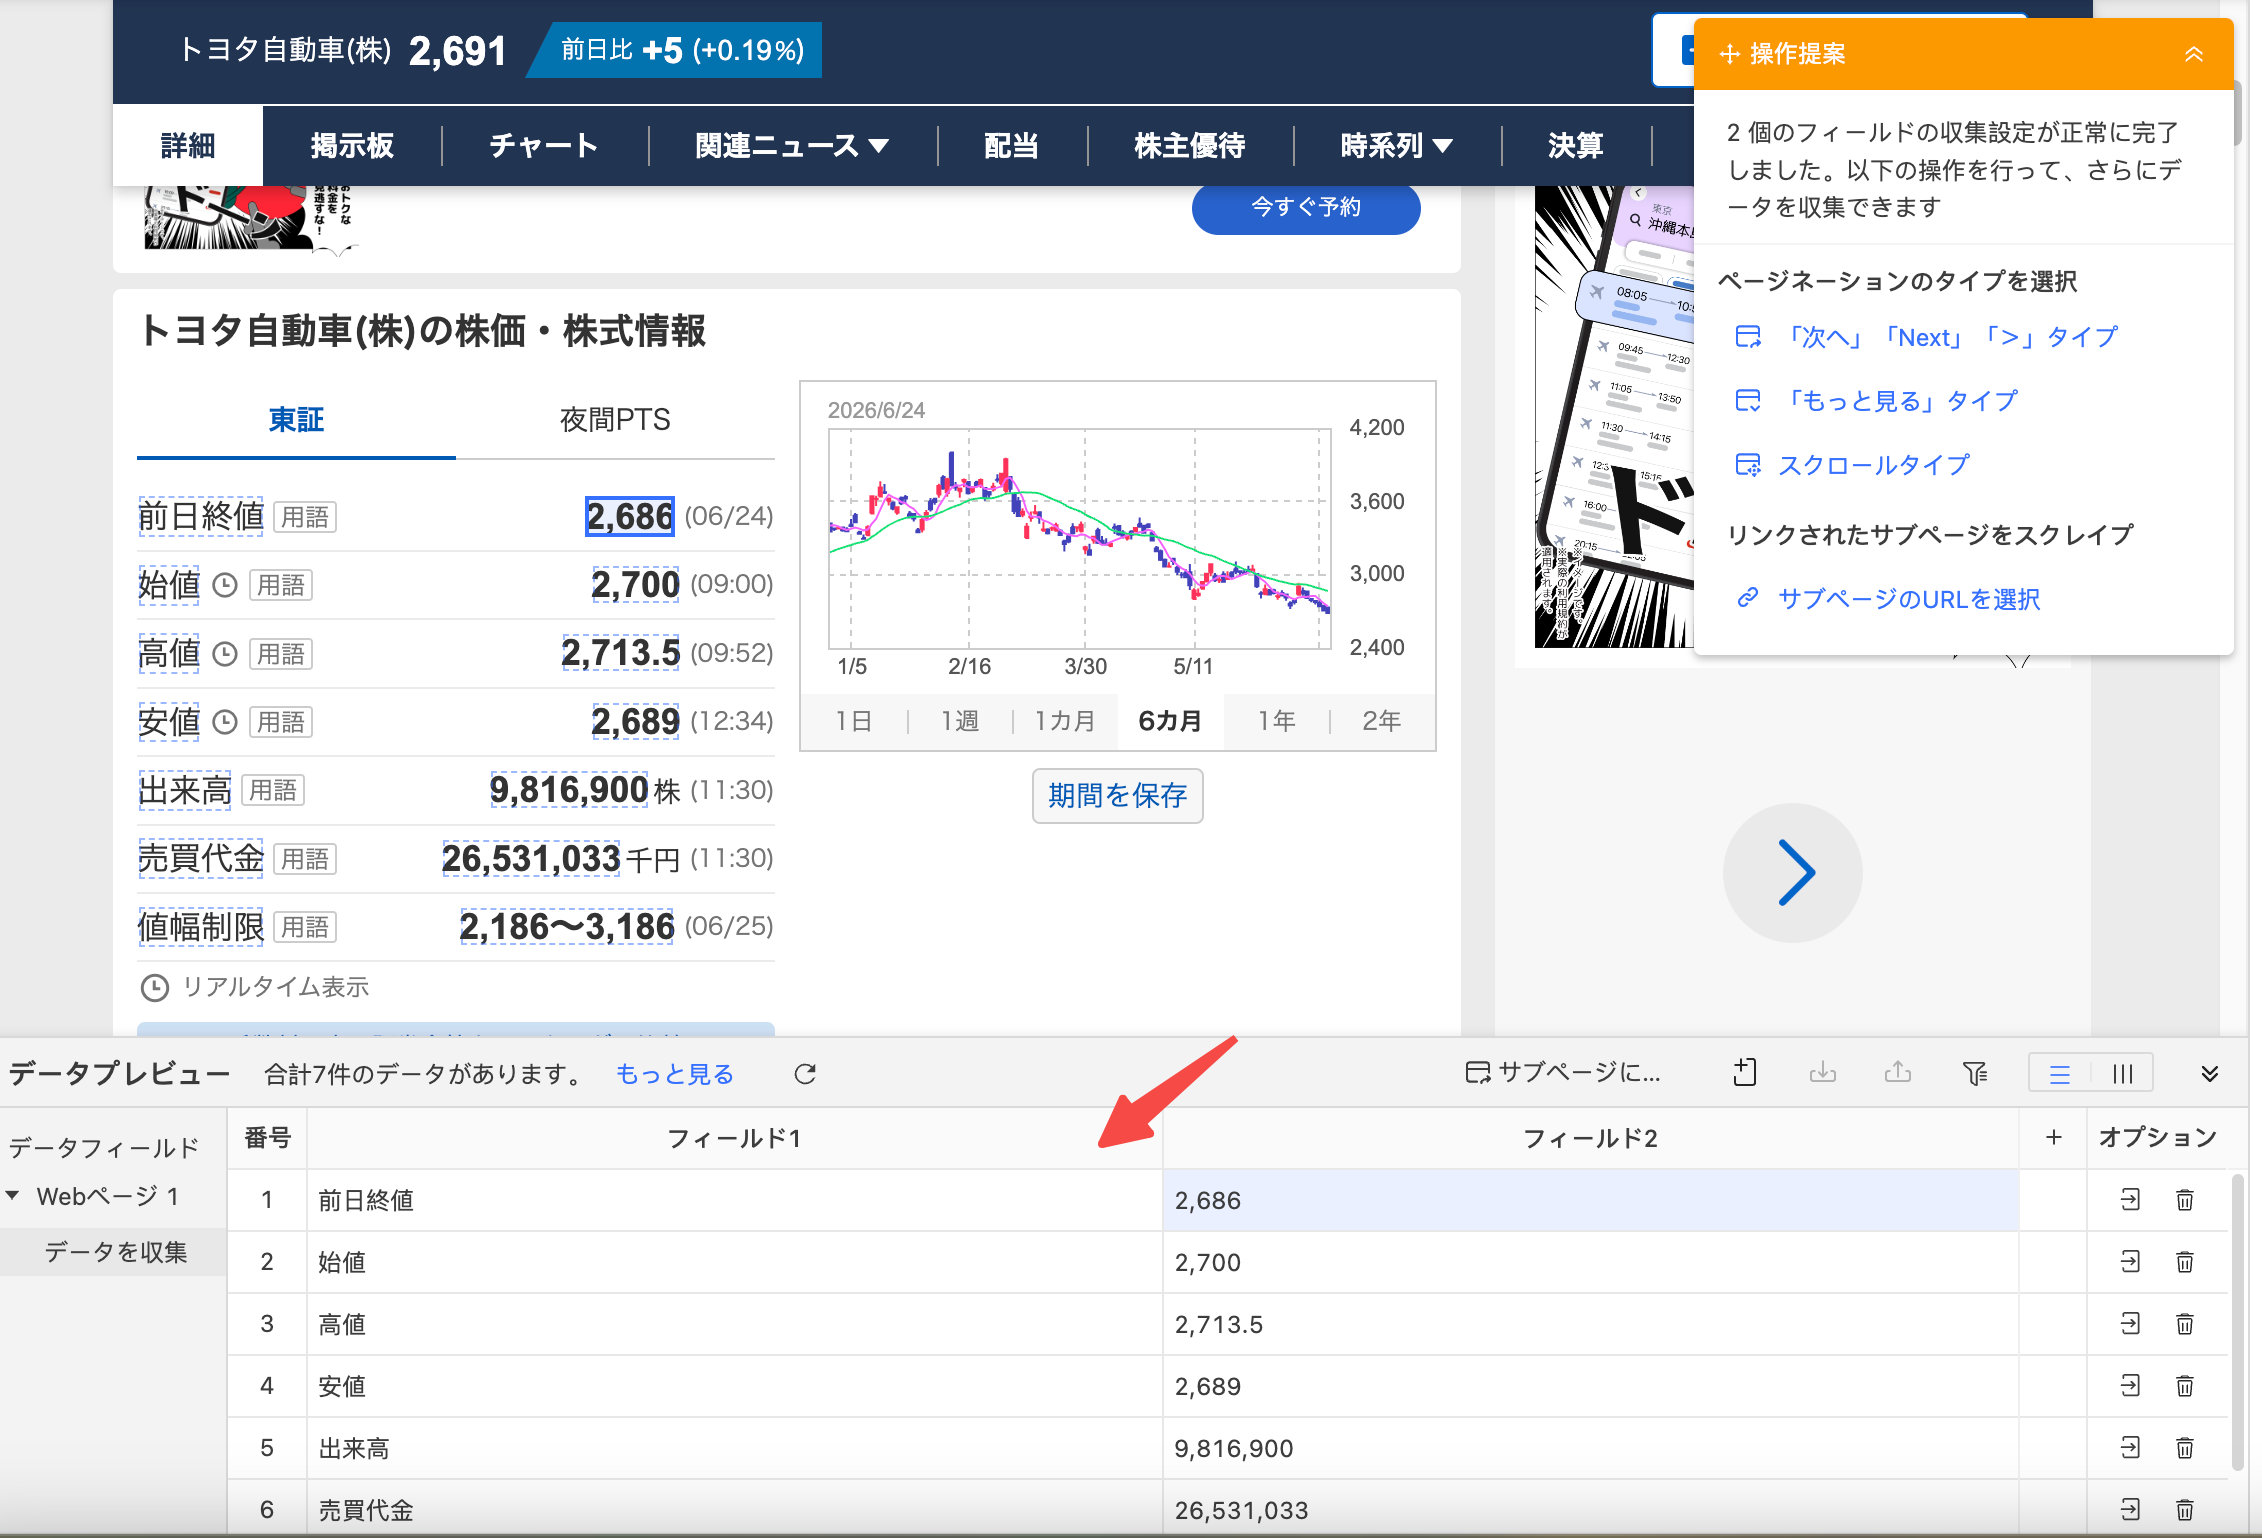2262x1538 pixels.
Task: Click the clock icon next to 始値
Action: (x=225, y=585)
